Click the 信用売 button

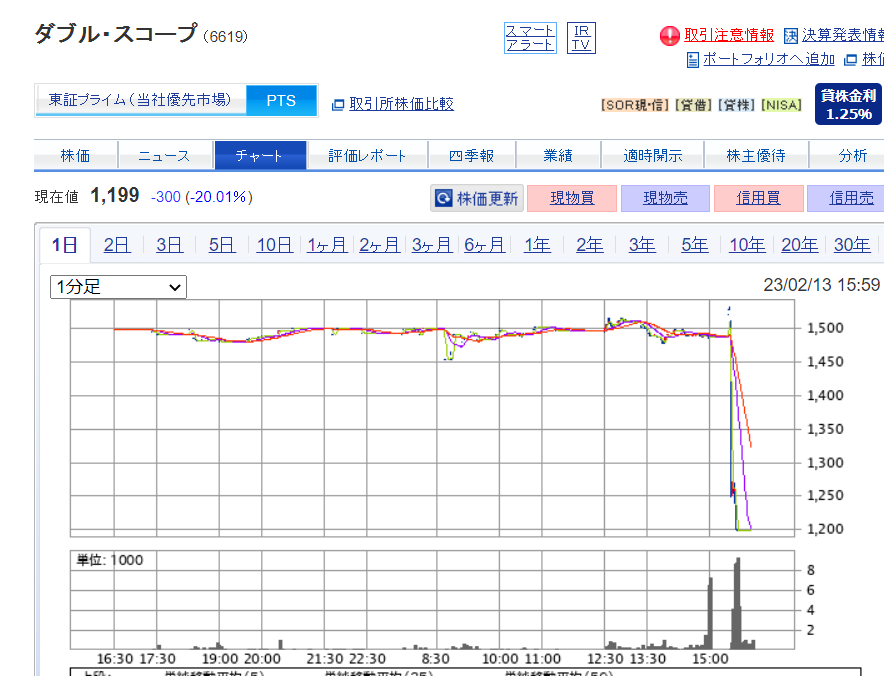(846, 198)
